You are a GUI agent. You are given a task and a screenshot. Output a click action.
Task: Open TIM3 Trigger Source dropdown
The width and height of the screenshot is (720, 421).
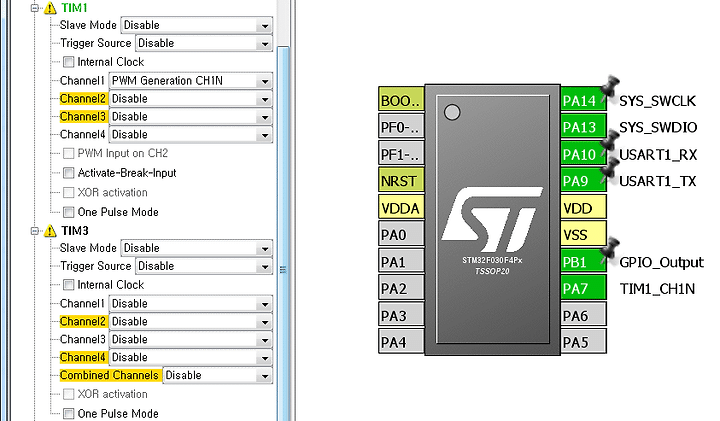point(204,266)
